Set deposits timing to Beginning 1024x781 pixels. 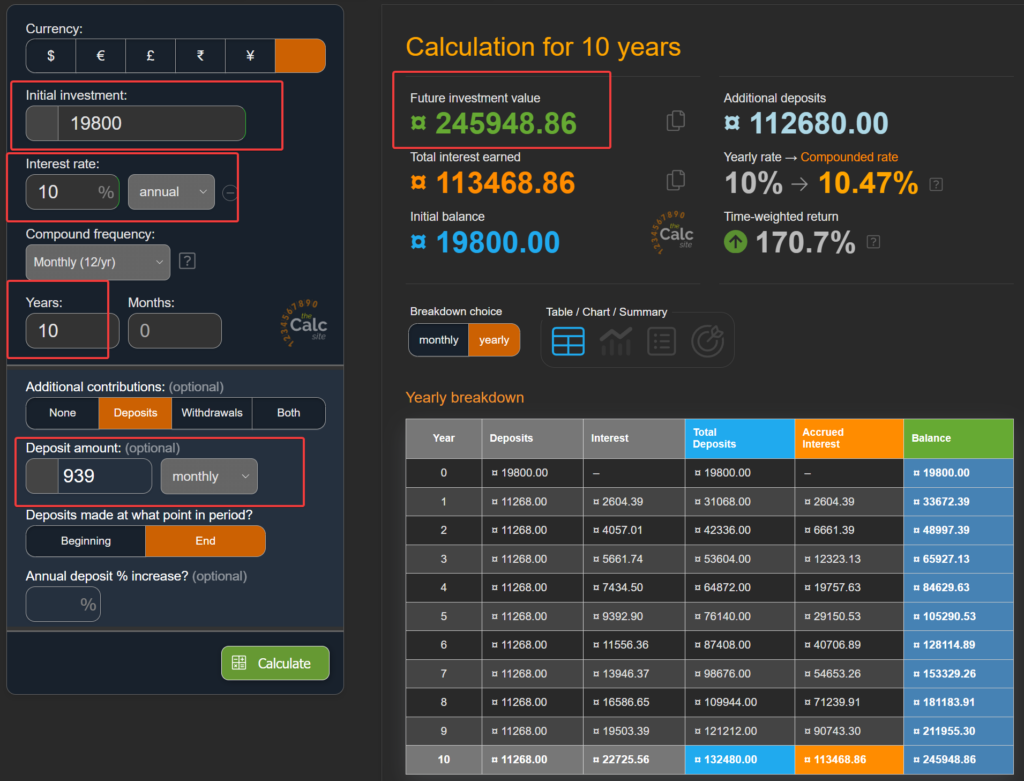[x=86, y=541]
